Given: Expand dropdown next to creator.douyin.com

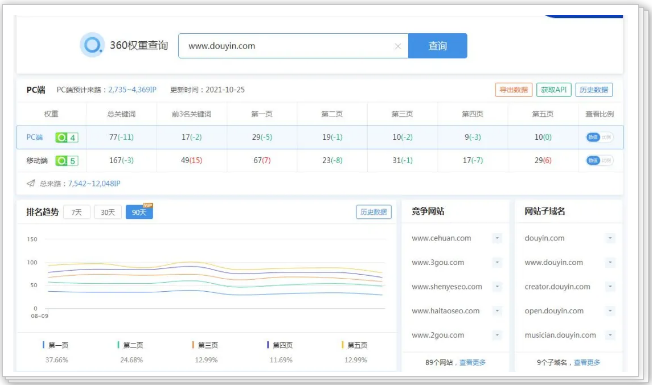Looking at the screenshot, I should point(610,286).
